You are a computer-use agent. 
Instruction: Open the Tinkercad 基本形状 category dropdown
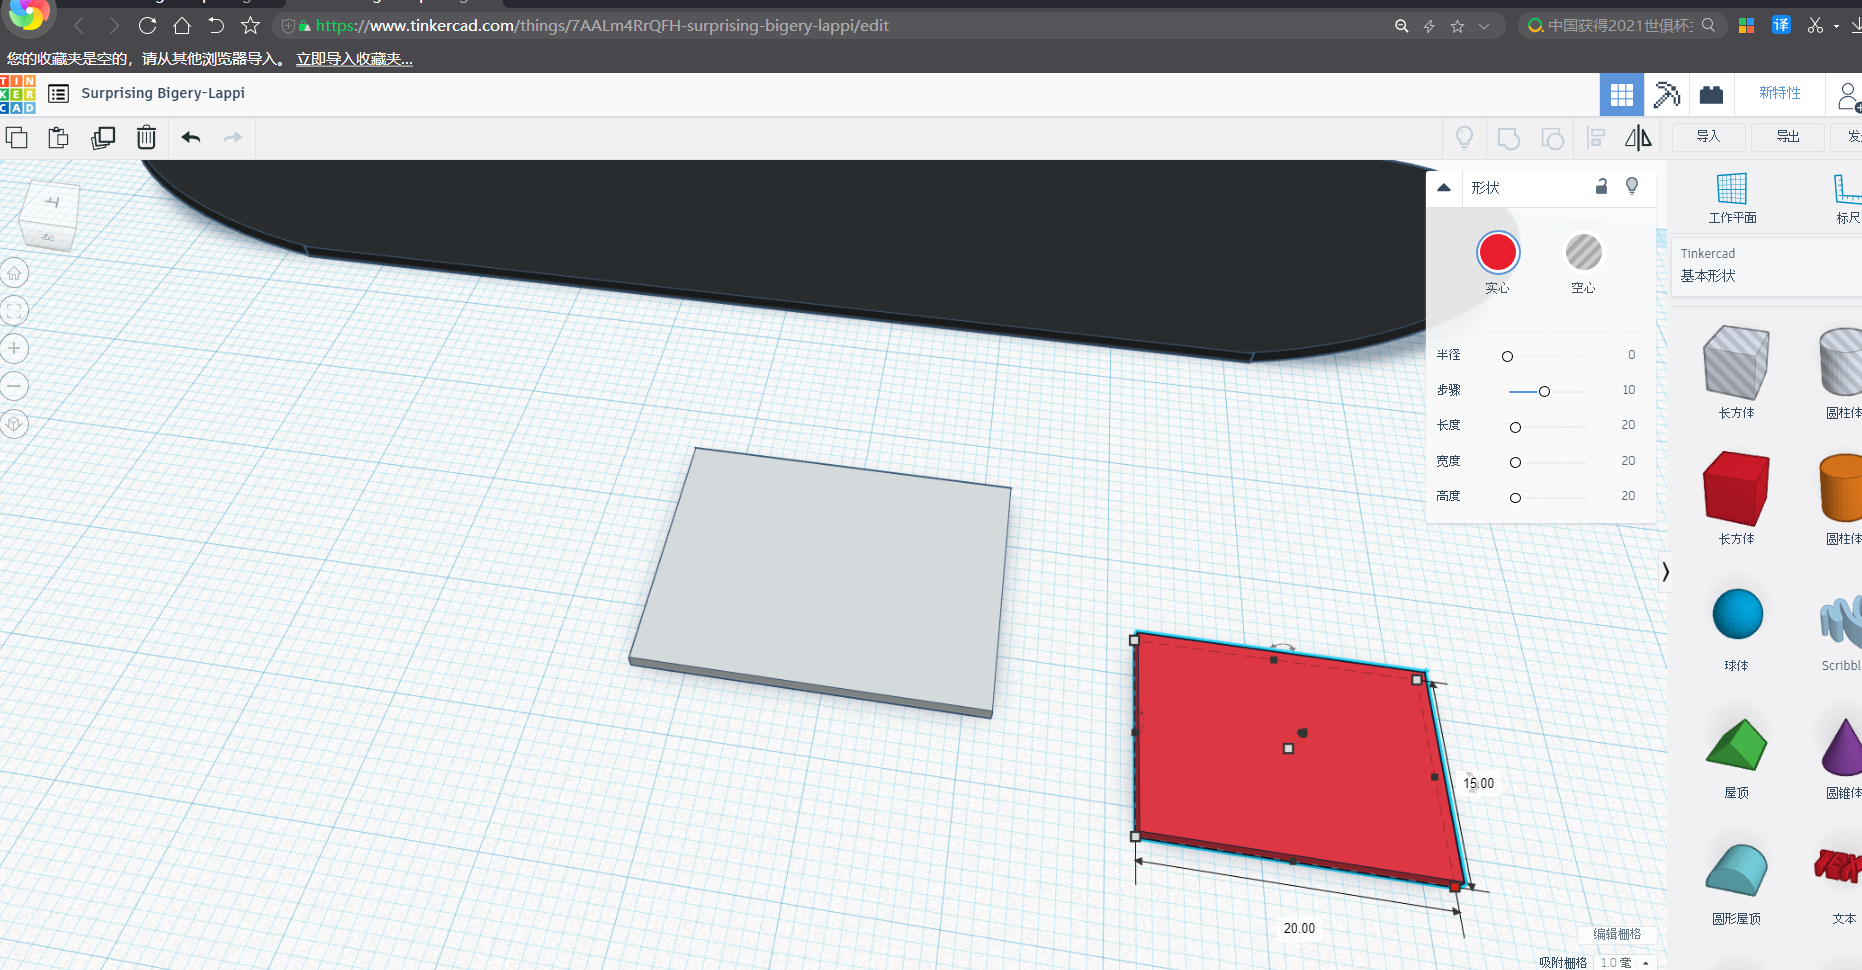click(x=1766, y=265)
